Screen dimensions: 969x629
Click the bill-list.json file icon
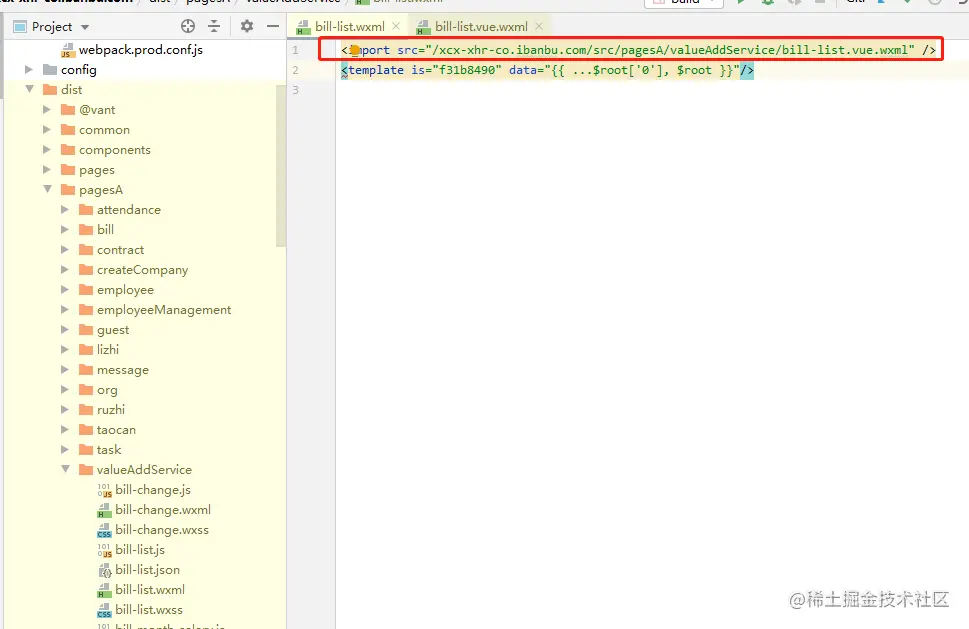coord(104,570)
